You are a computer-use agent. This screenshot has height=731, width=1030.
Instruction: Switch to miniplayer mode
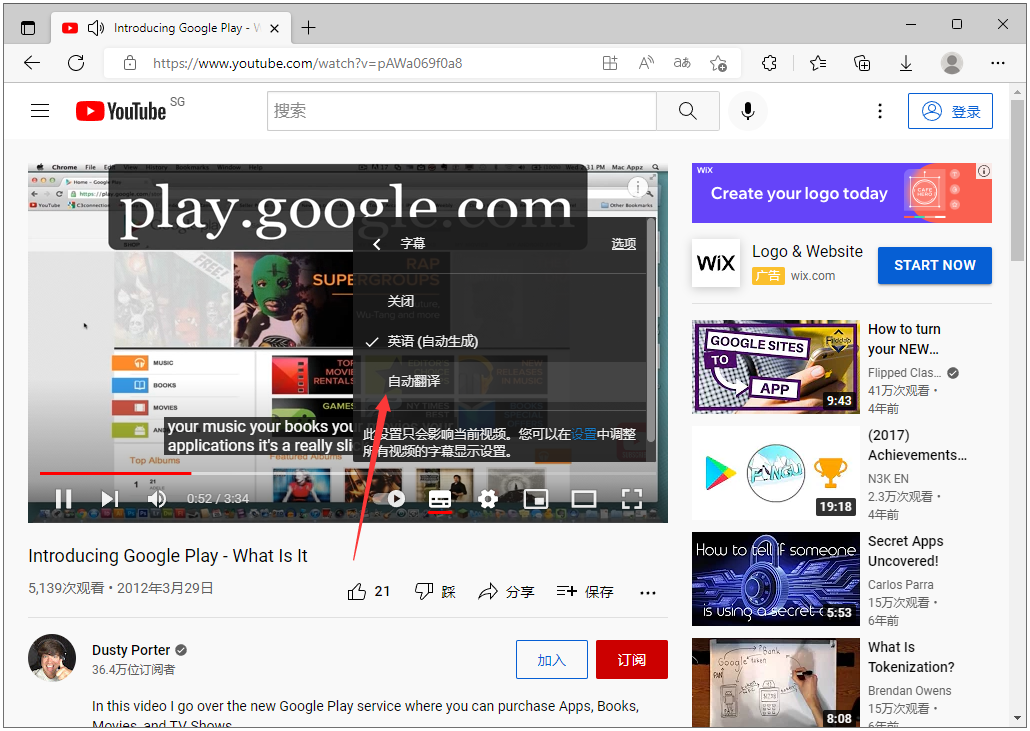pyautogui.click(x=536, y=499)
